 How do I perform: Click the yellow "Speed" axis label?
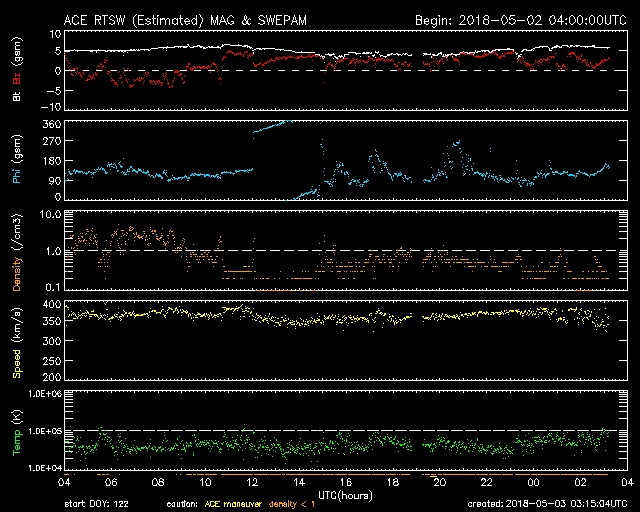(17, 363)
